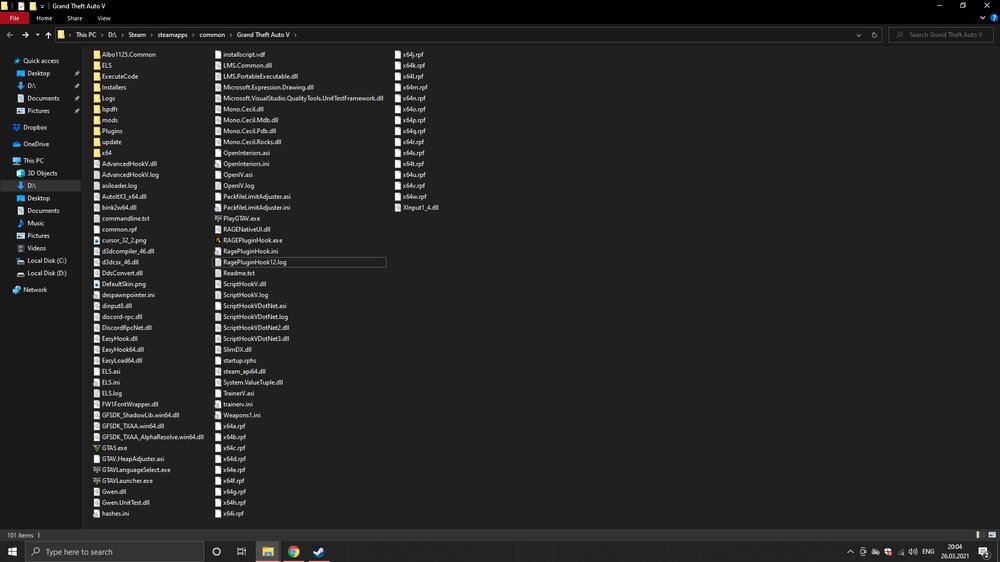
Task: Open Help with the question mark icon
Action: [994, 18]
